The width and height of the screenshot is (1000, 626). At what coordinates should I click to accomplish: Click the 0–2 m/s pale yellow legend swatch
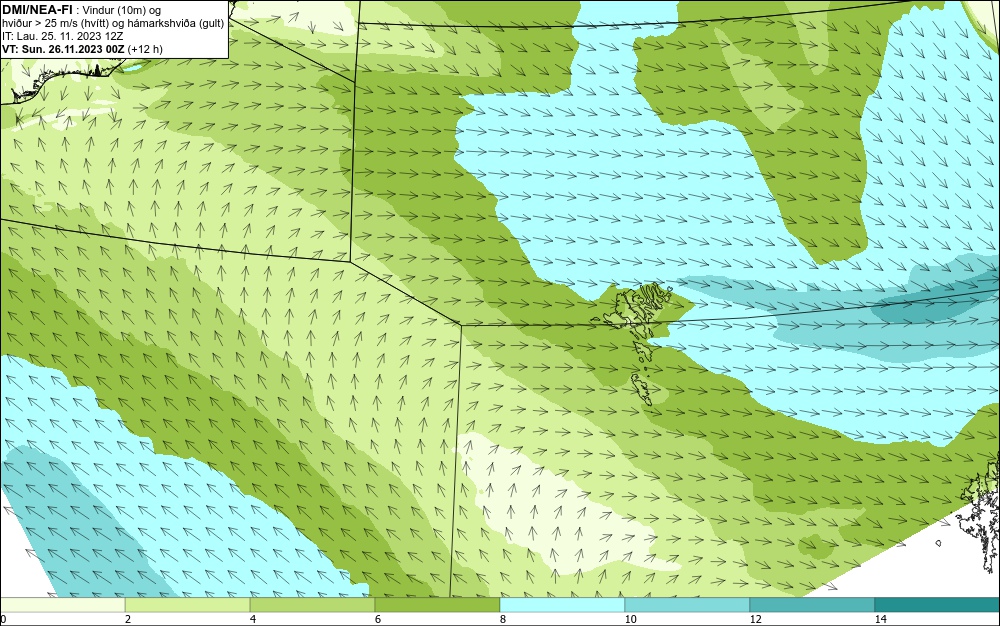coord(62,605)
